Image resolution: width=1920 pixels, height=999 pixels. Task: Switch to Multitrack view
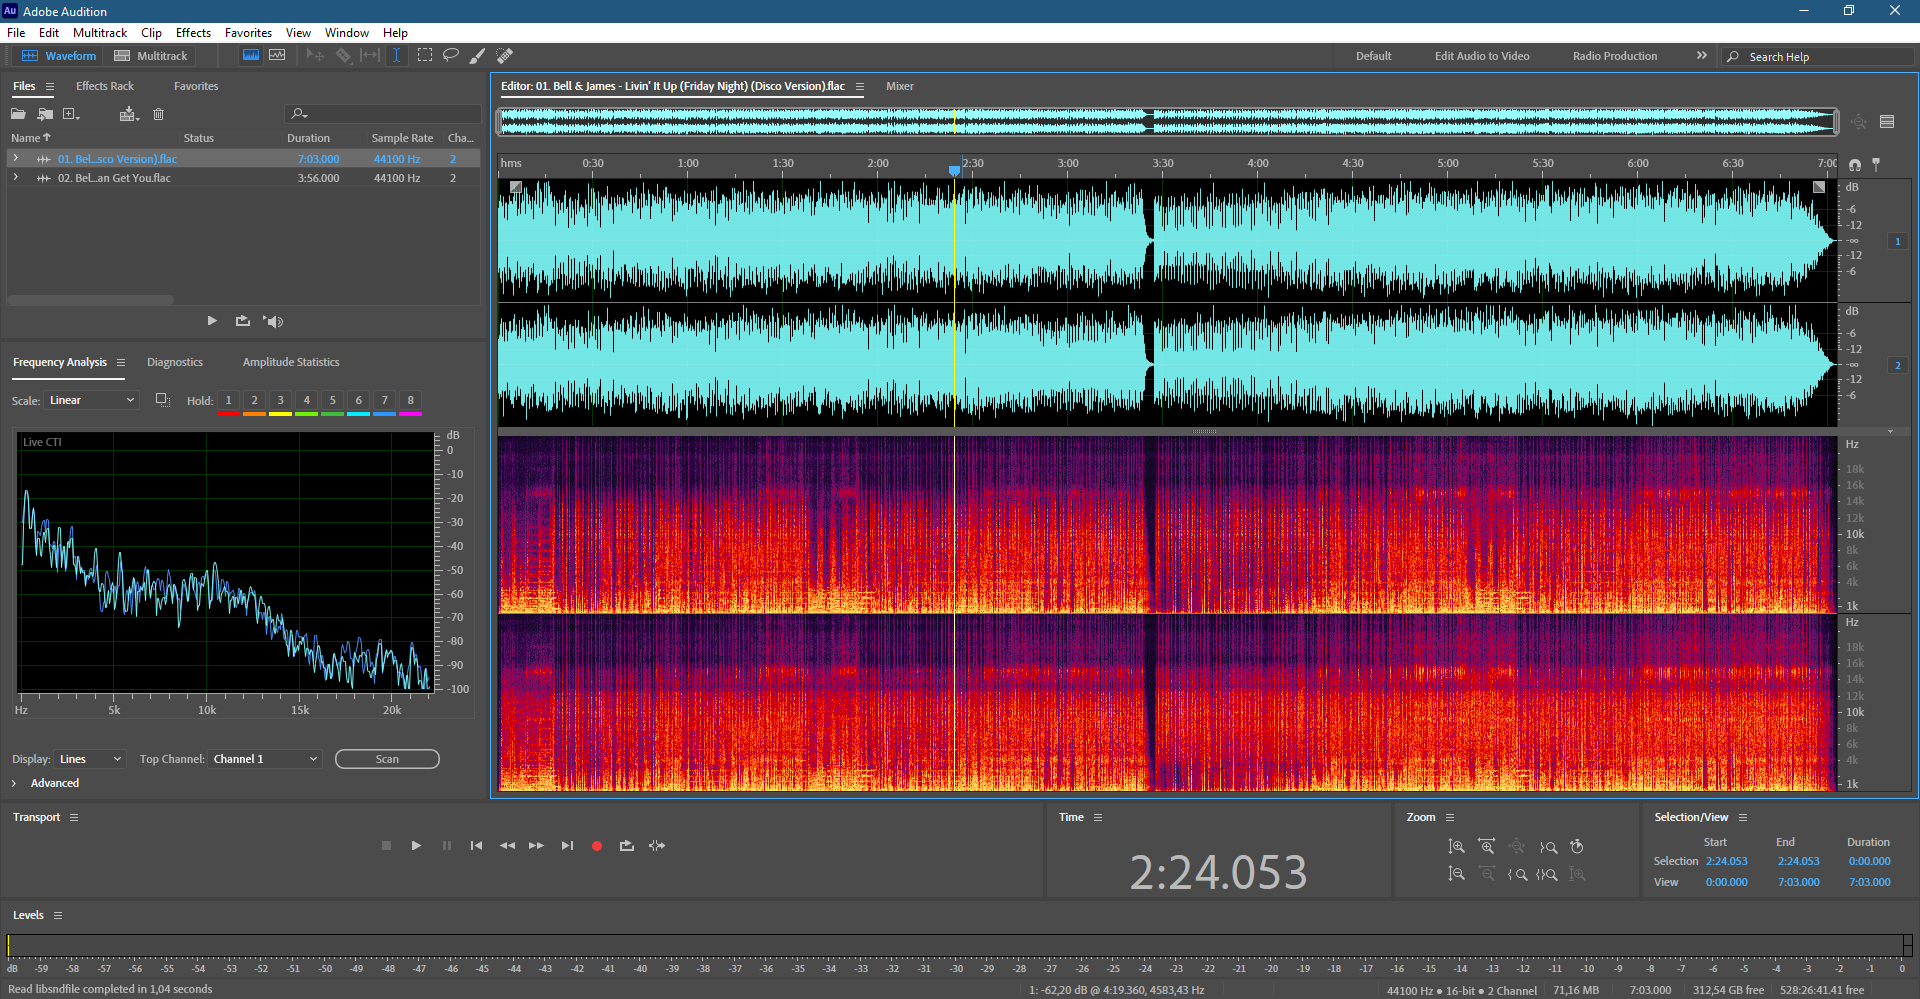[x=151, y=56]
